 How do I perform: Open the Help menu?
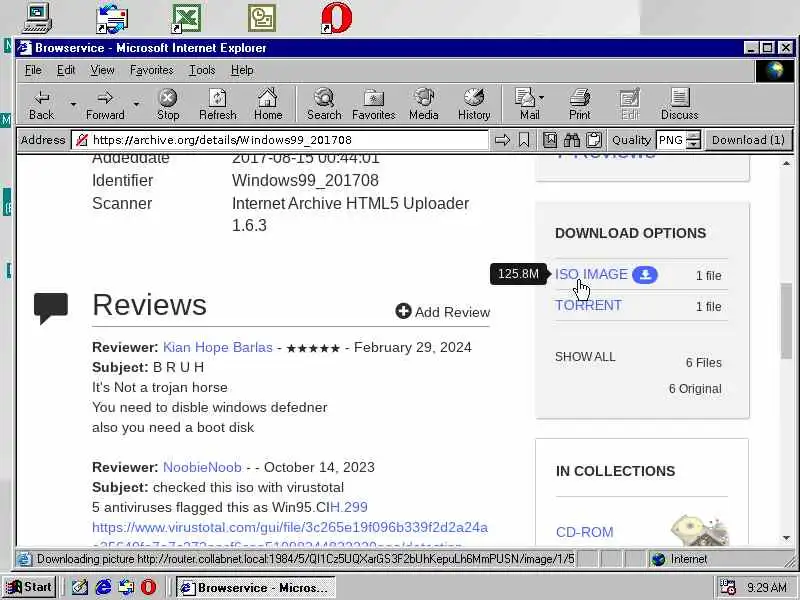pyautogui.click(x=242, y=70)
